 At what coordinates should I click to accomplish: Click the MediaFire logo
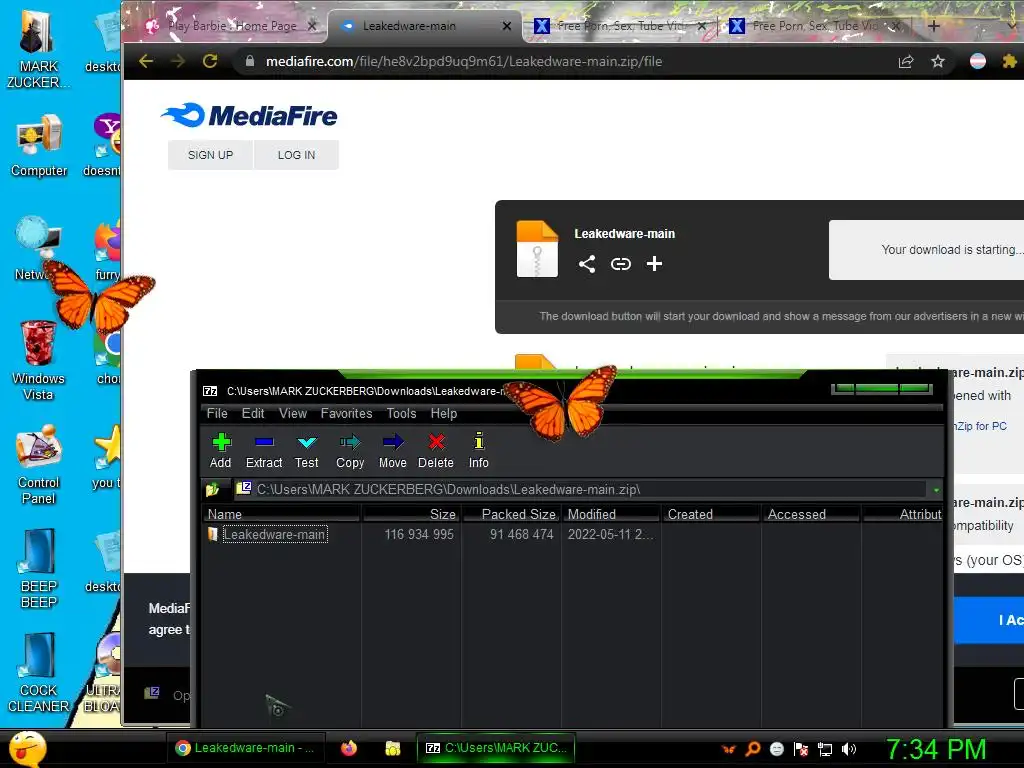point(249,116)
